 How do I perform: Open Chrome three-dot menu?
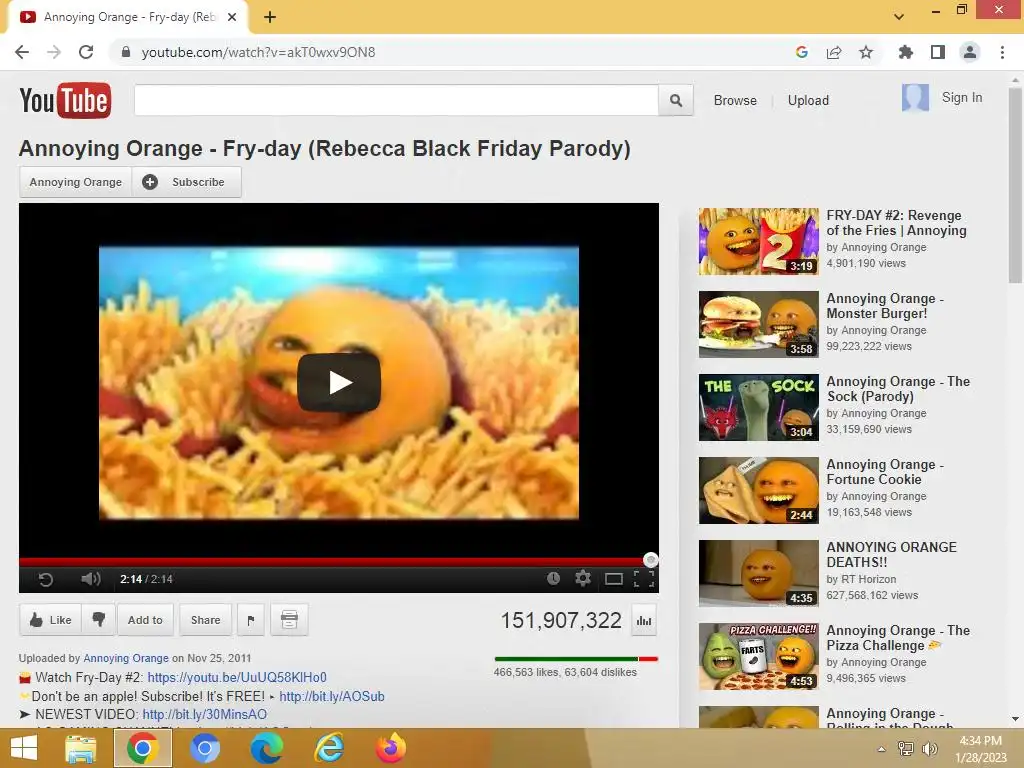(1002, 52)
